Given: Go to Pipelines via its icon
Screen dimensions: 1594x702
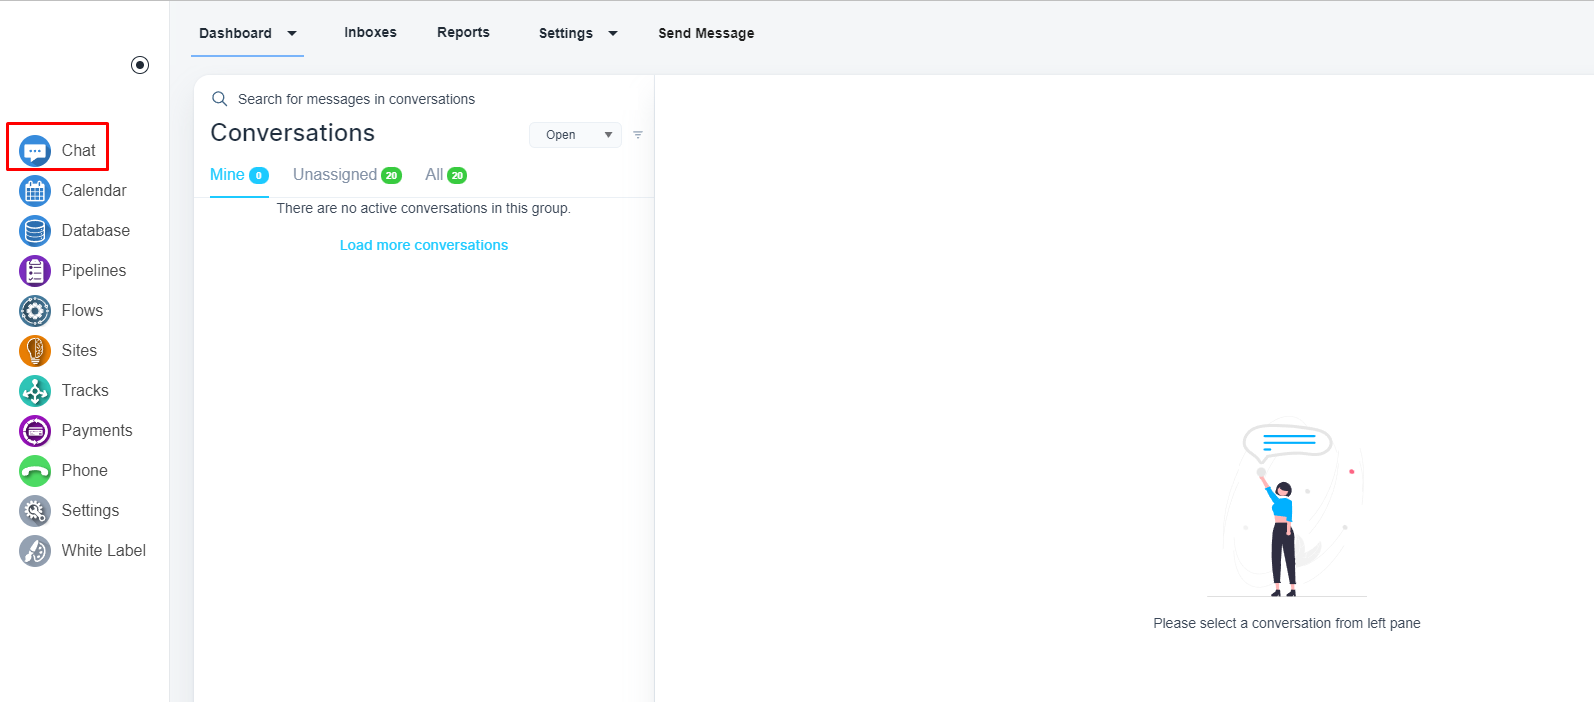Looking at the screenshot, I should [x=35, y=271].
